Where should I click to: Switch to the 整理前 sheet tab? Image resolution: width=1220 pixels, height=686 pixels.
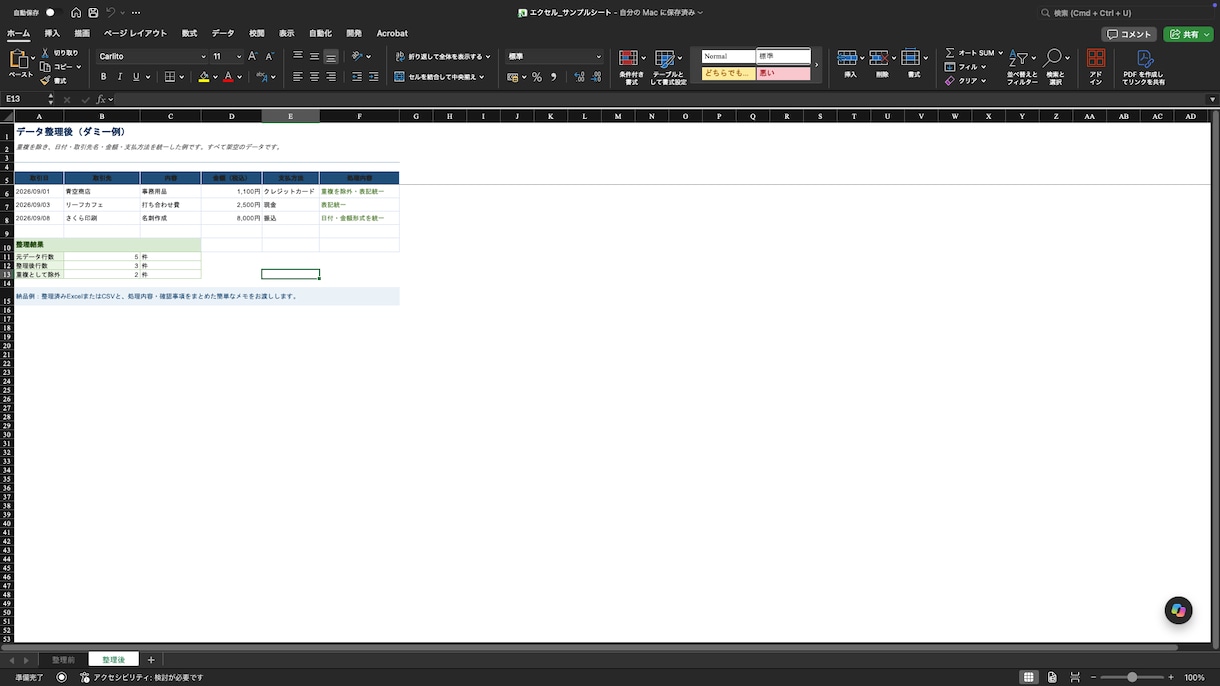(63, 660)
